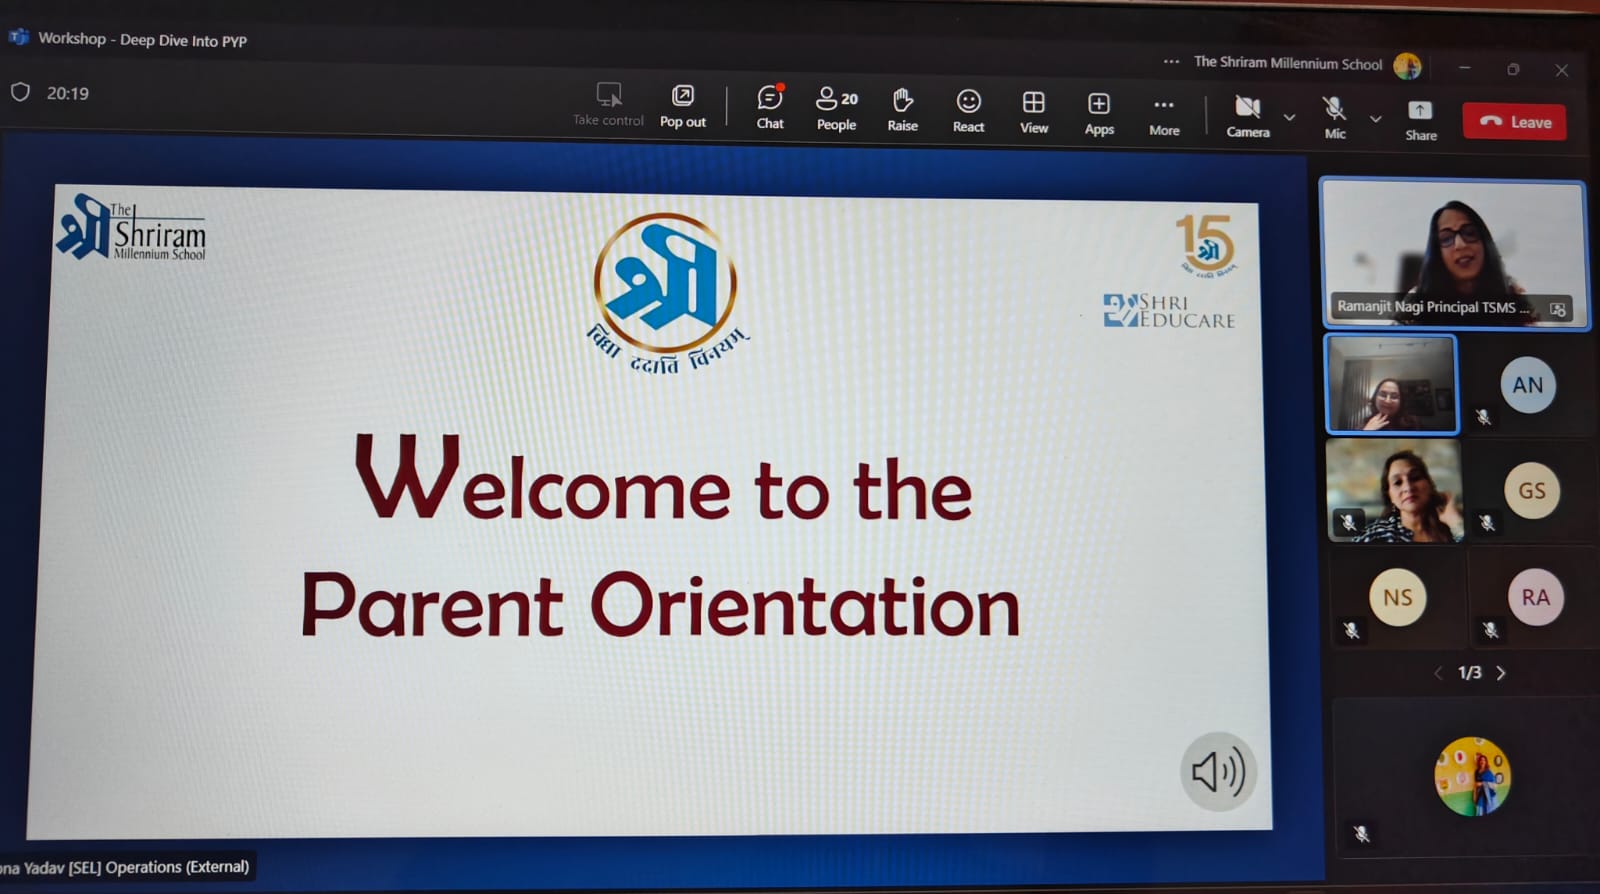Image resolution: width=1600 pixels, height=894 pixels.
Task: Click the shield security icon
Action: pos(20,92)
